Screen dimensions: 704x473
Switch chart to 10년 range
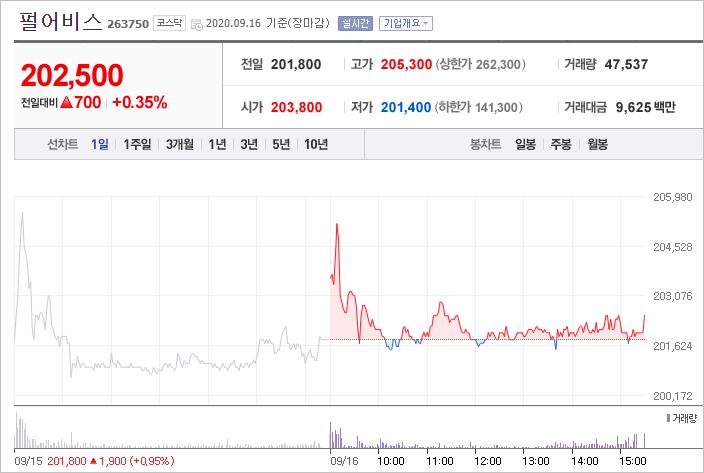pos(316,144)
